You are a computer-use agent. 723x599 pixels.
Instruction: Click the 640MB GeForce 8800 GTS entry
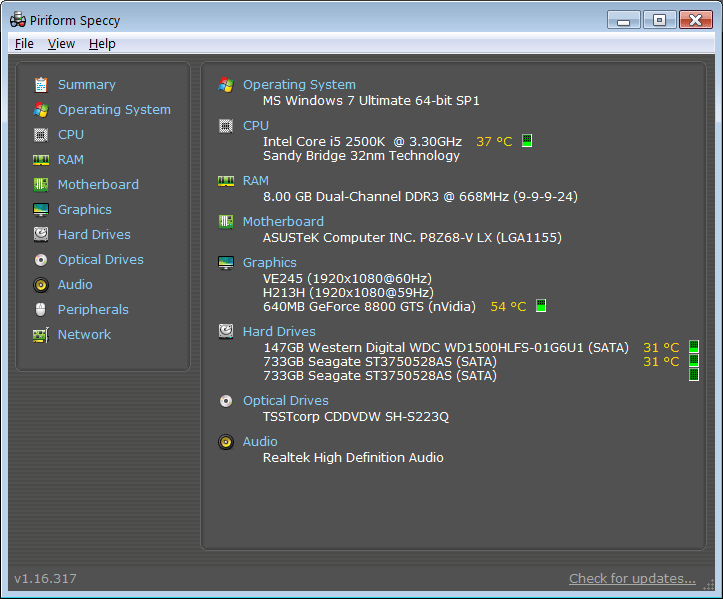tap(369, 307)
